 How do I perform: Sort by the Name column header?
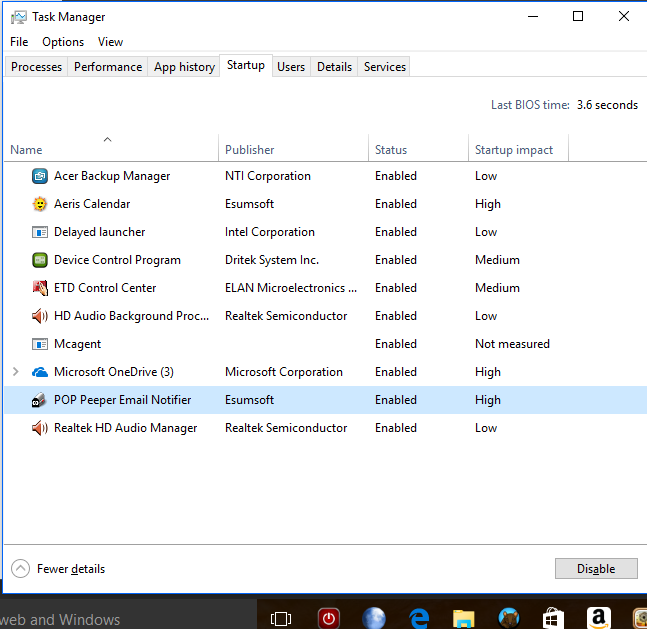[111, 148]
